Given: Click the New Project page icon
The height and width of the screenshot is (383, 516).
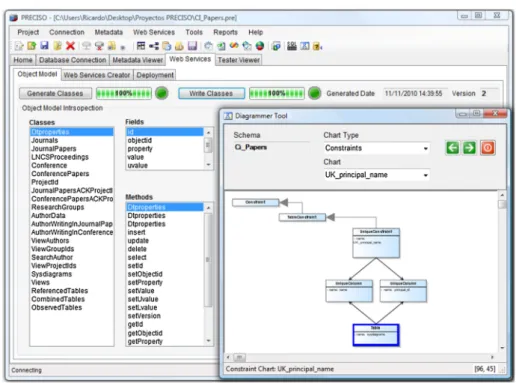Looking at the screenshot, I should [x=19, y=46].
